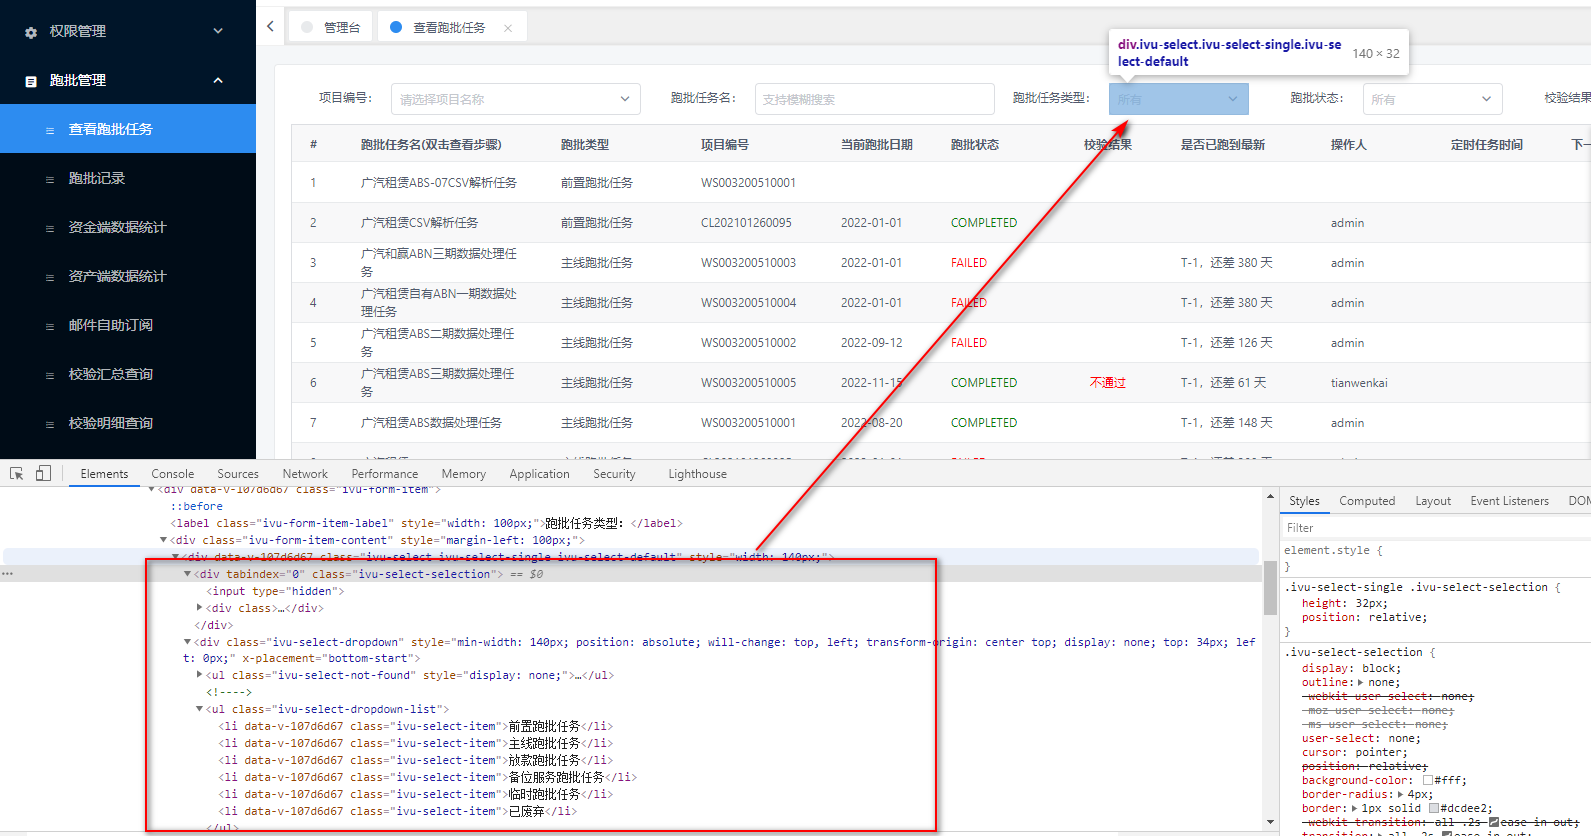1591x836 pixels.
Task: Open the Layout styles tab
Action: coord(1433,501)
